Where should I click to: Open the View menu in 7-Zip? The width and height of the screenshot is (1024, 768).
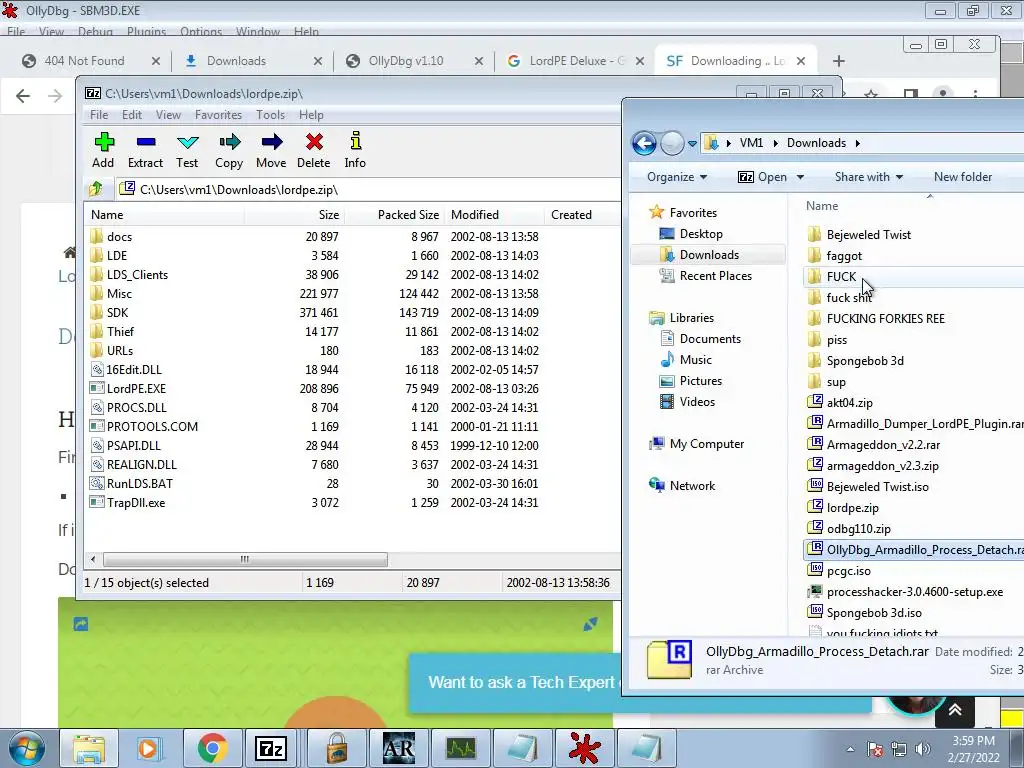coord(168,115)
